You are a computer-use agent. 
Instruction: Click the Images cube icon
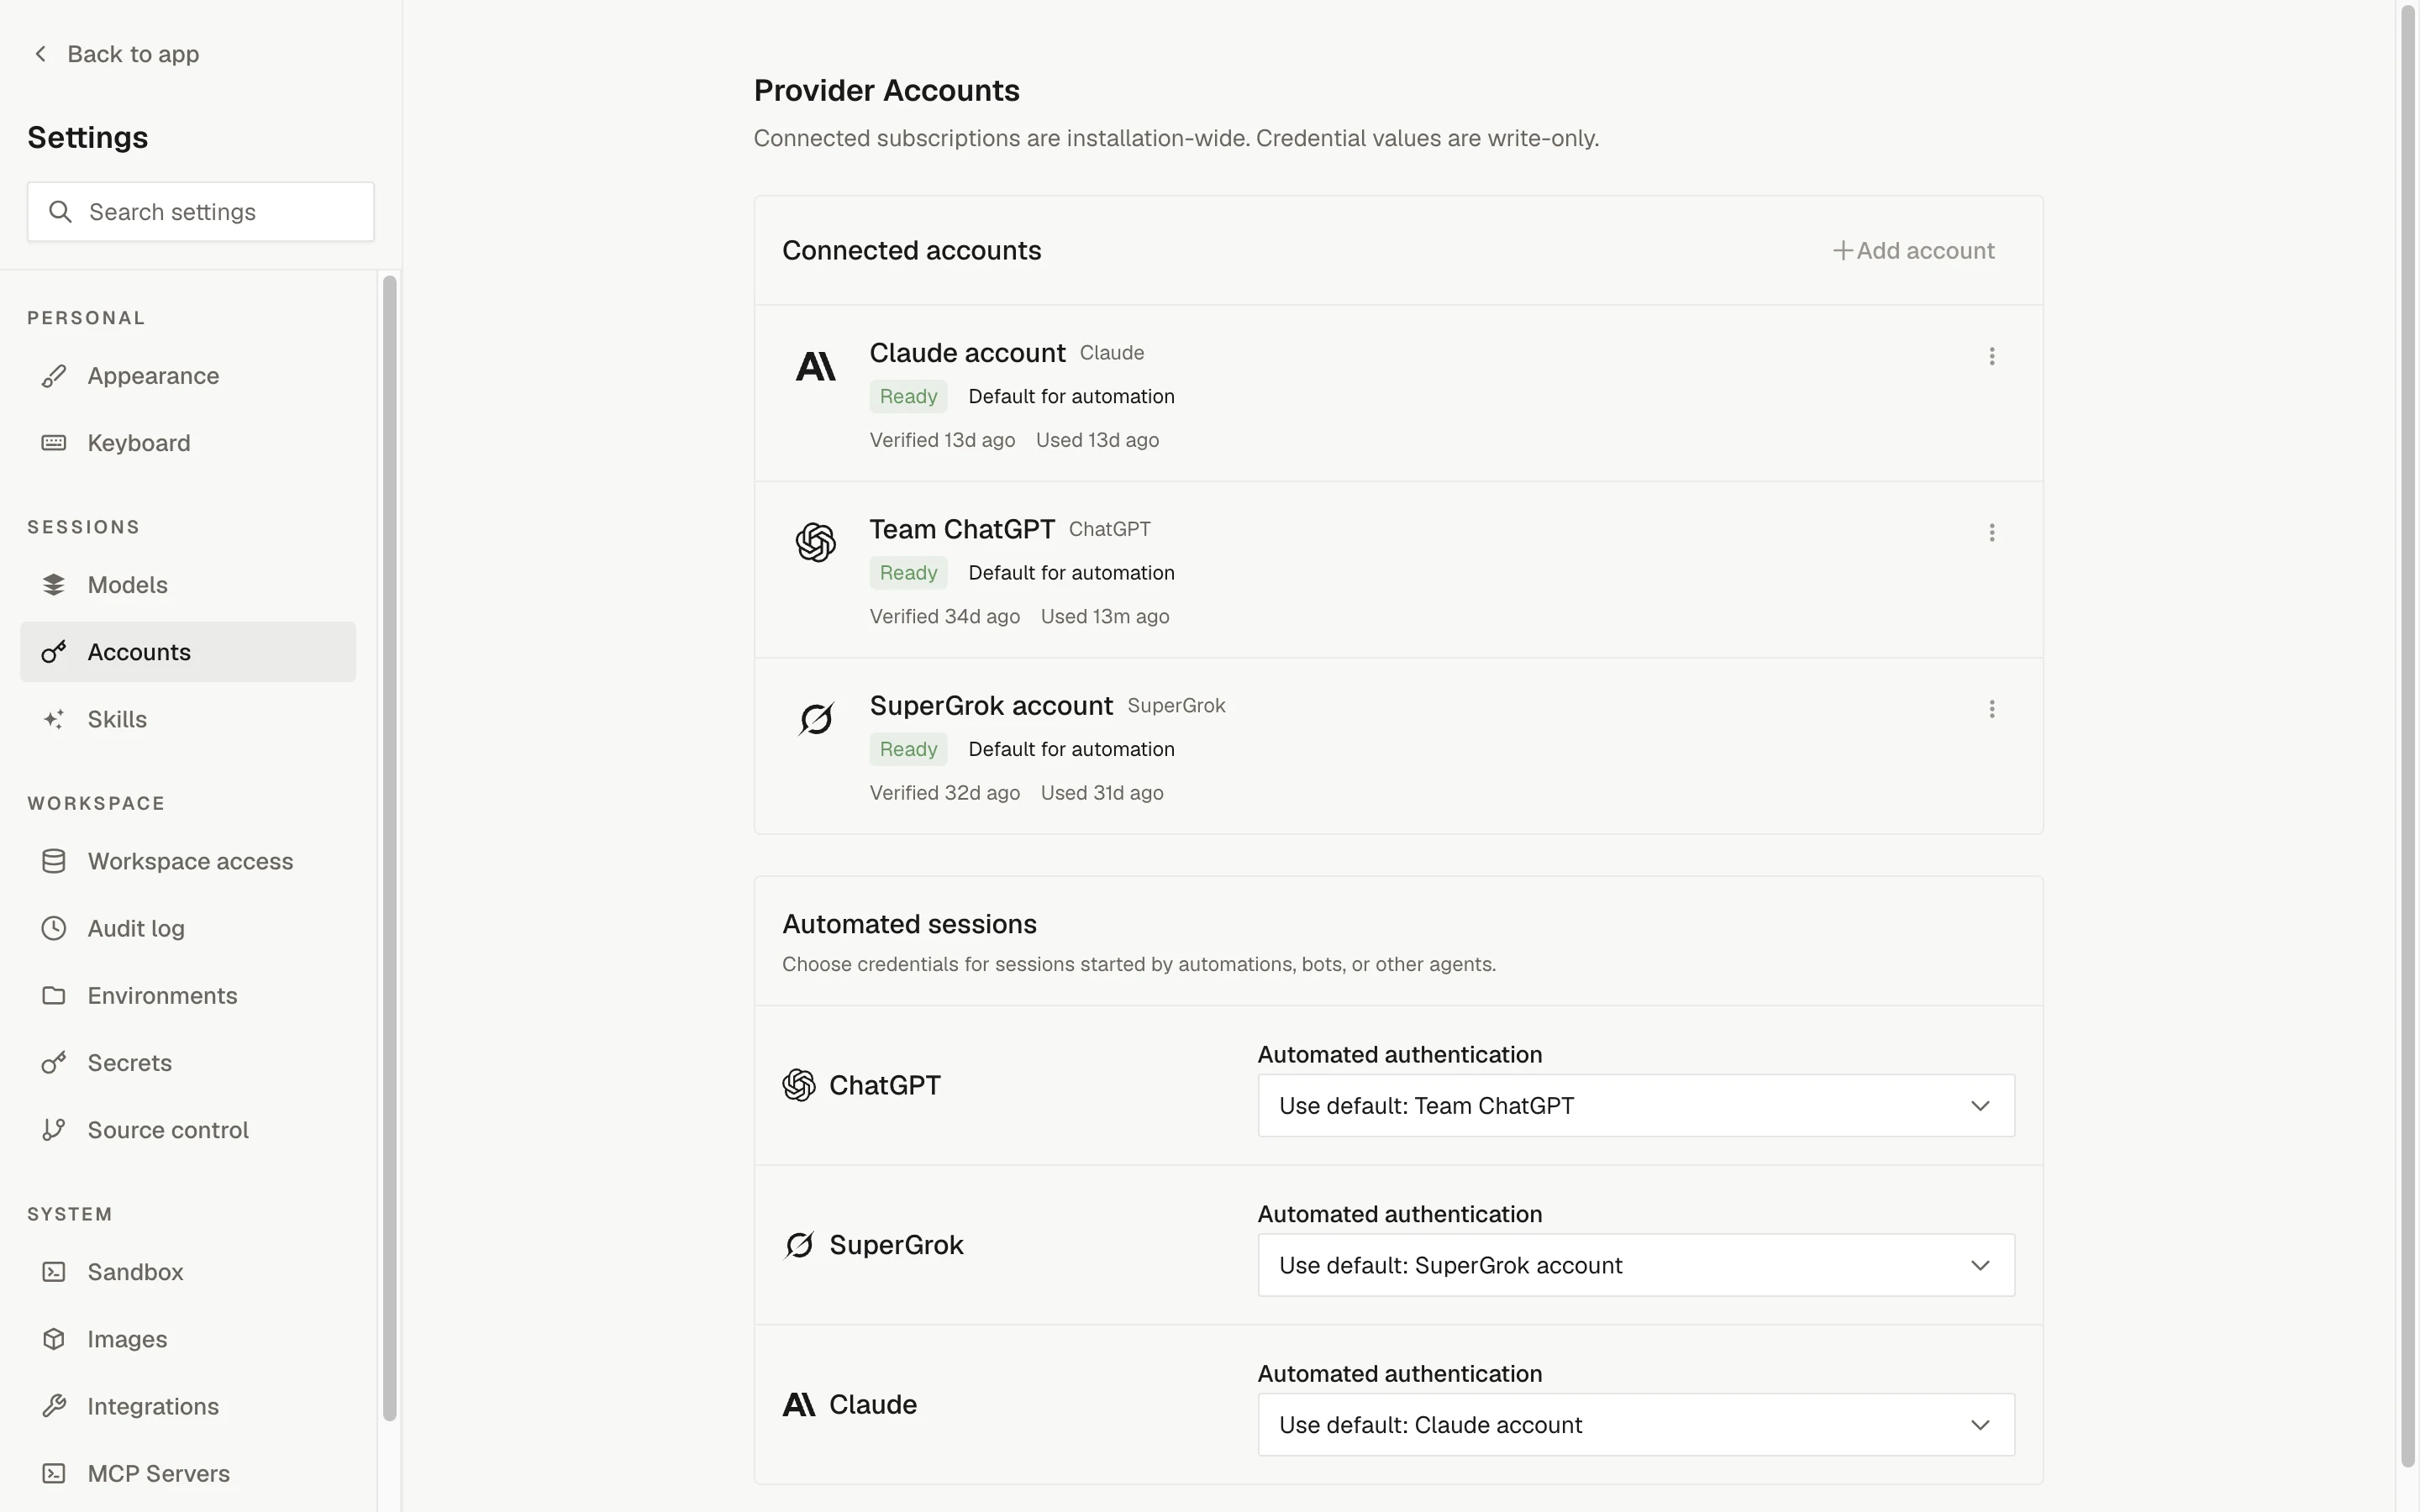click(54, 1339)
